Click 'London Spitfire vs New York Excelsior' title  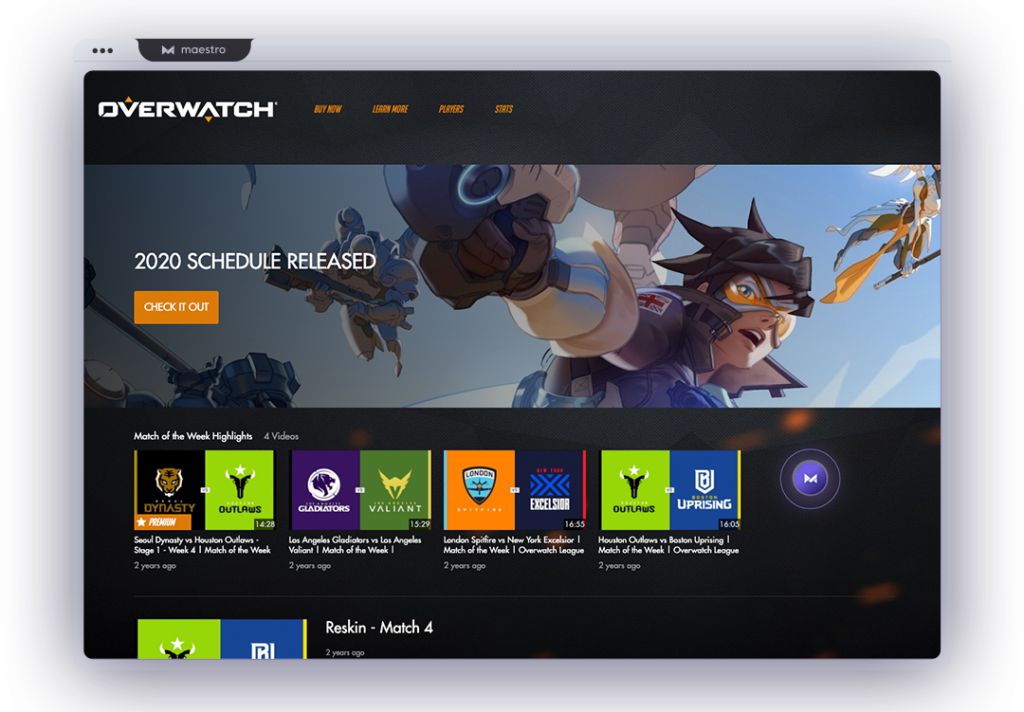coord(513,545)
